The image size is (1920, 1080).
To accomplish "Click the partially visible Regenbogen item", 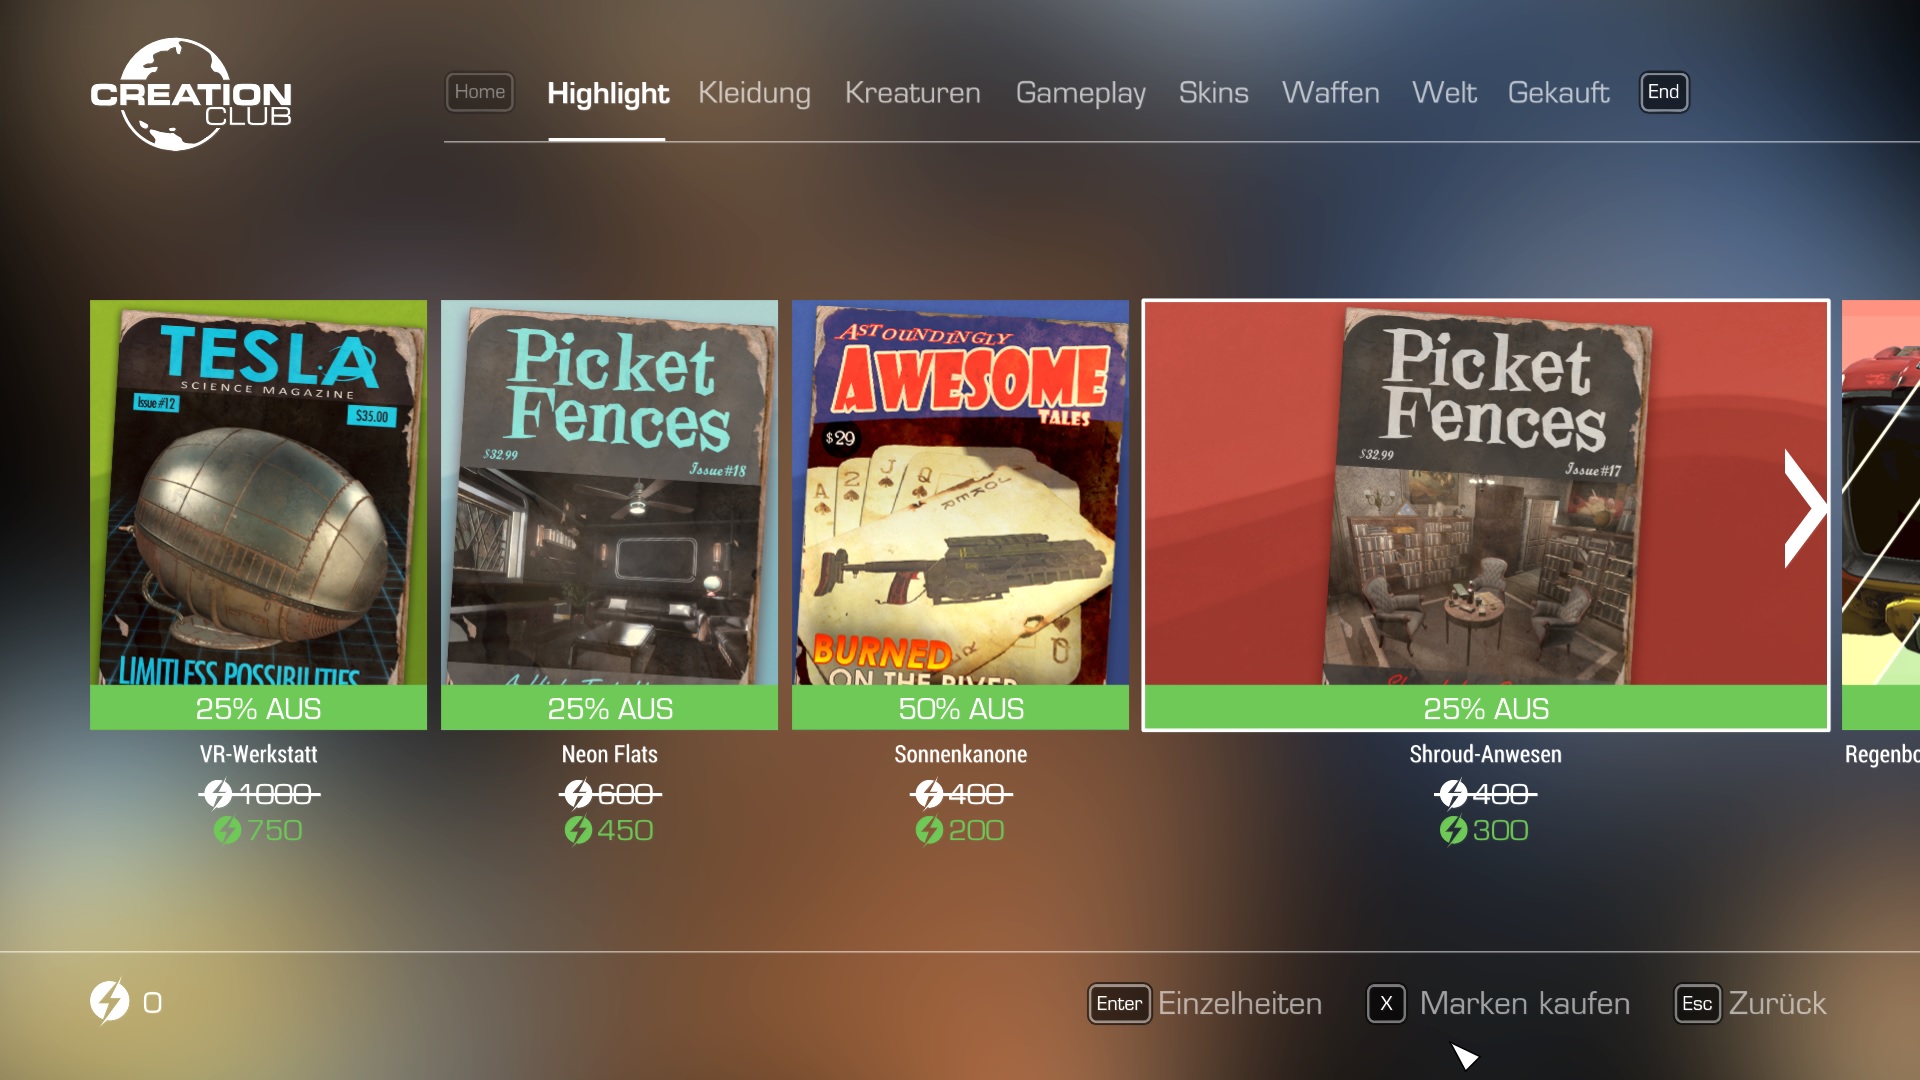I will [1881, 515].
